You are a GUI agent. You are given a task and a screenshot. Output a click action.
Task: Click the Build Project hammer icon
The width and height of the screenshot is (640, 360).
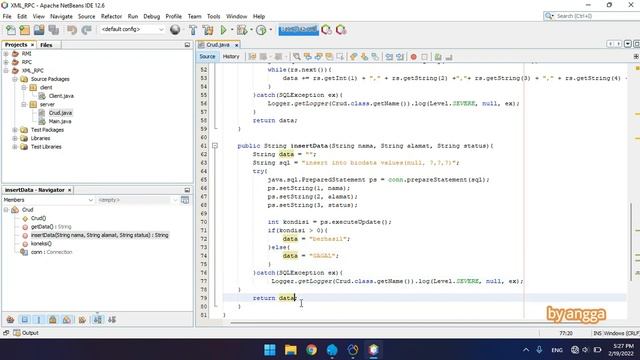tap(193, 30)
